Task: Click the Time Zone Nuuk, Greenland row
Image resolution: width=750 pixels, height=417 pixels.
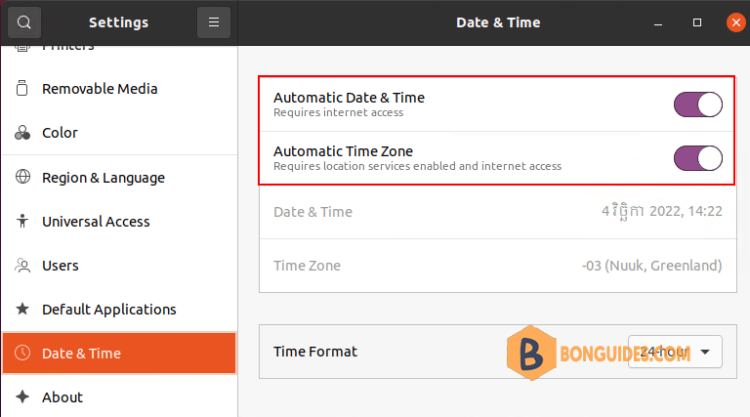Action: pyautogui.click(x=497, y=265)
